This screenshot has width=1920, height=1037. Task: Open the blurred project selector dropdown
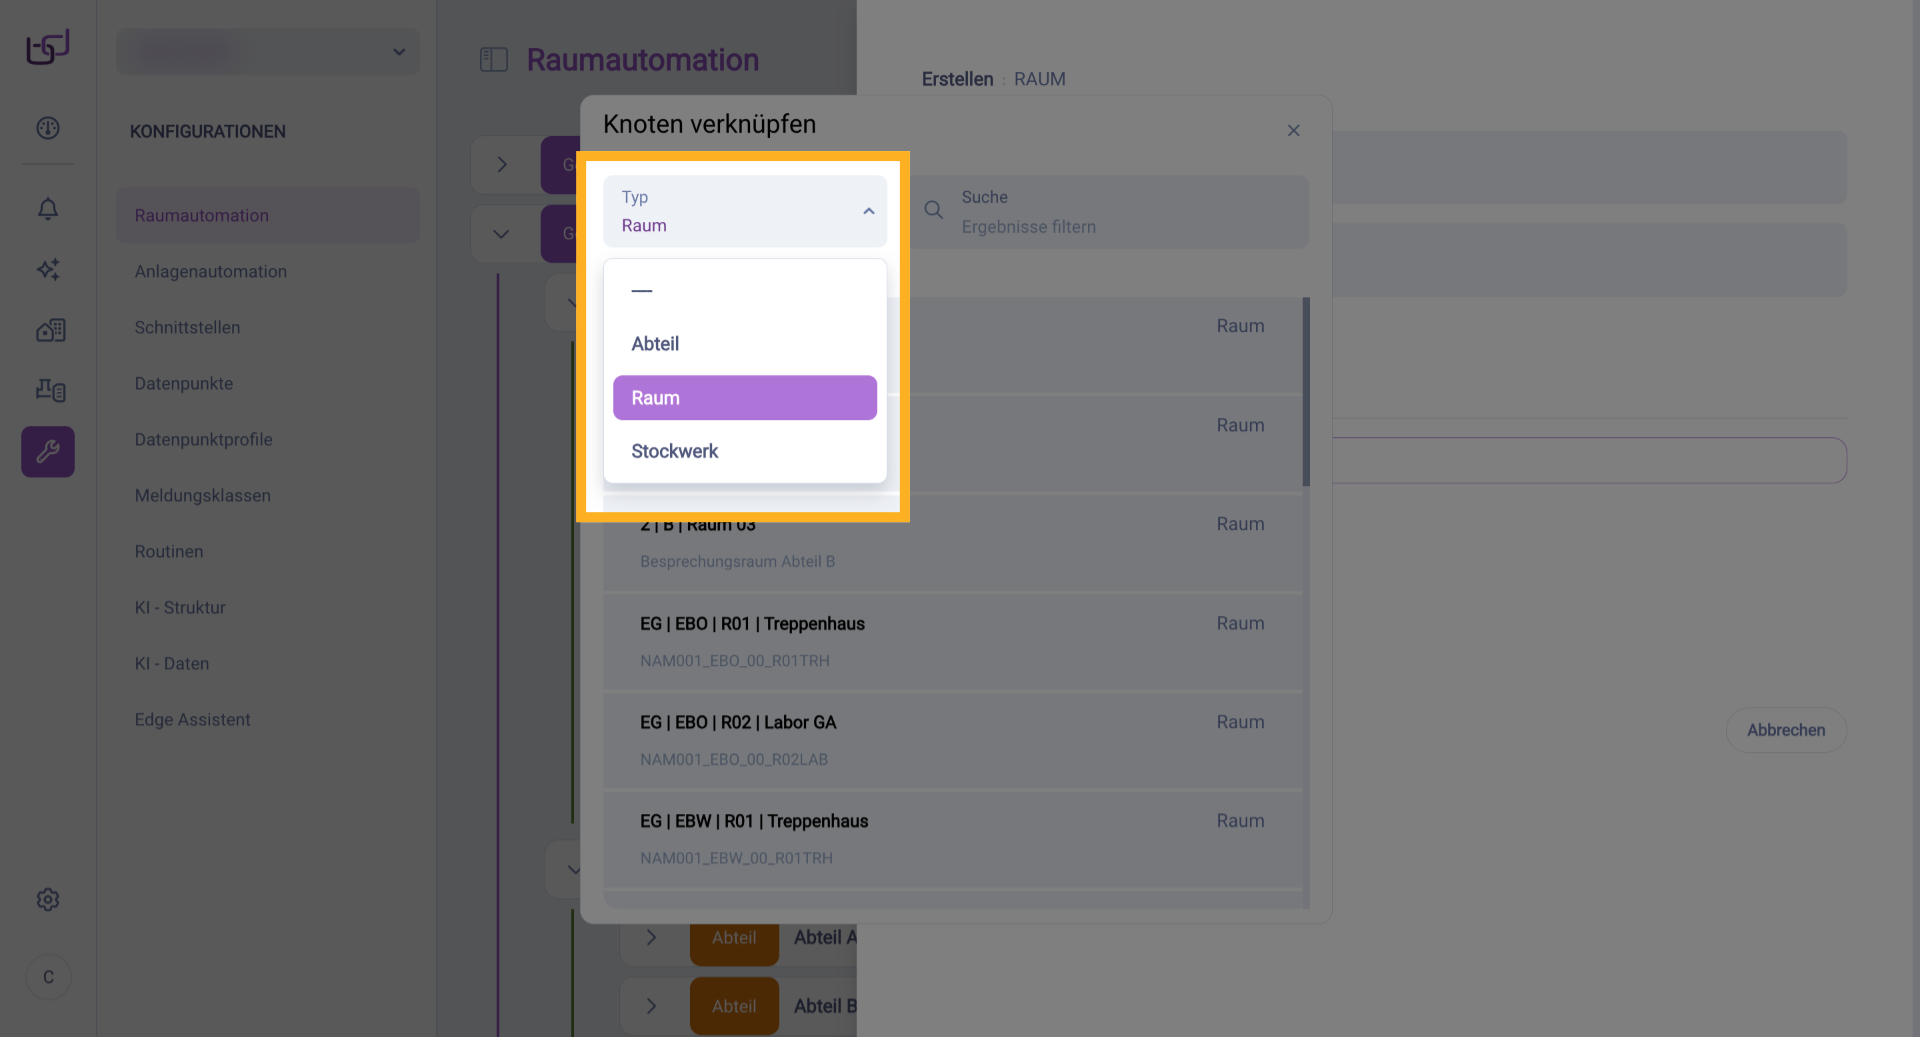(x=267, y=52)
